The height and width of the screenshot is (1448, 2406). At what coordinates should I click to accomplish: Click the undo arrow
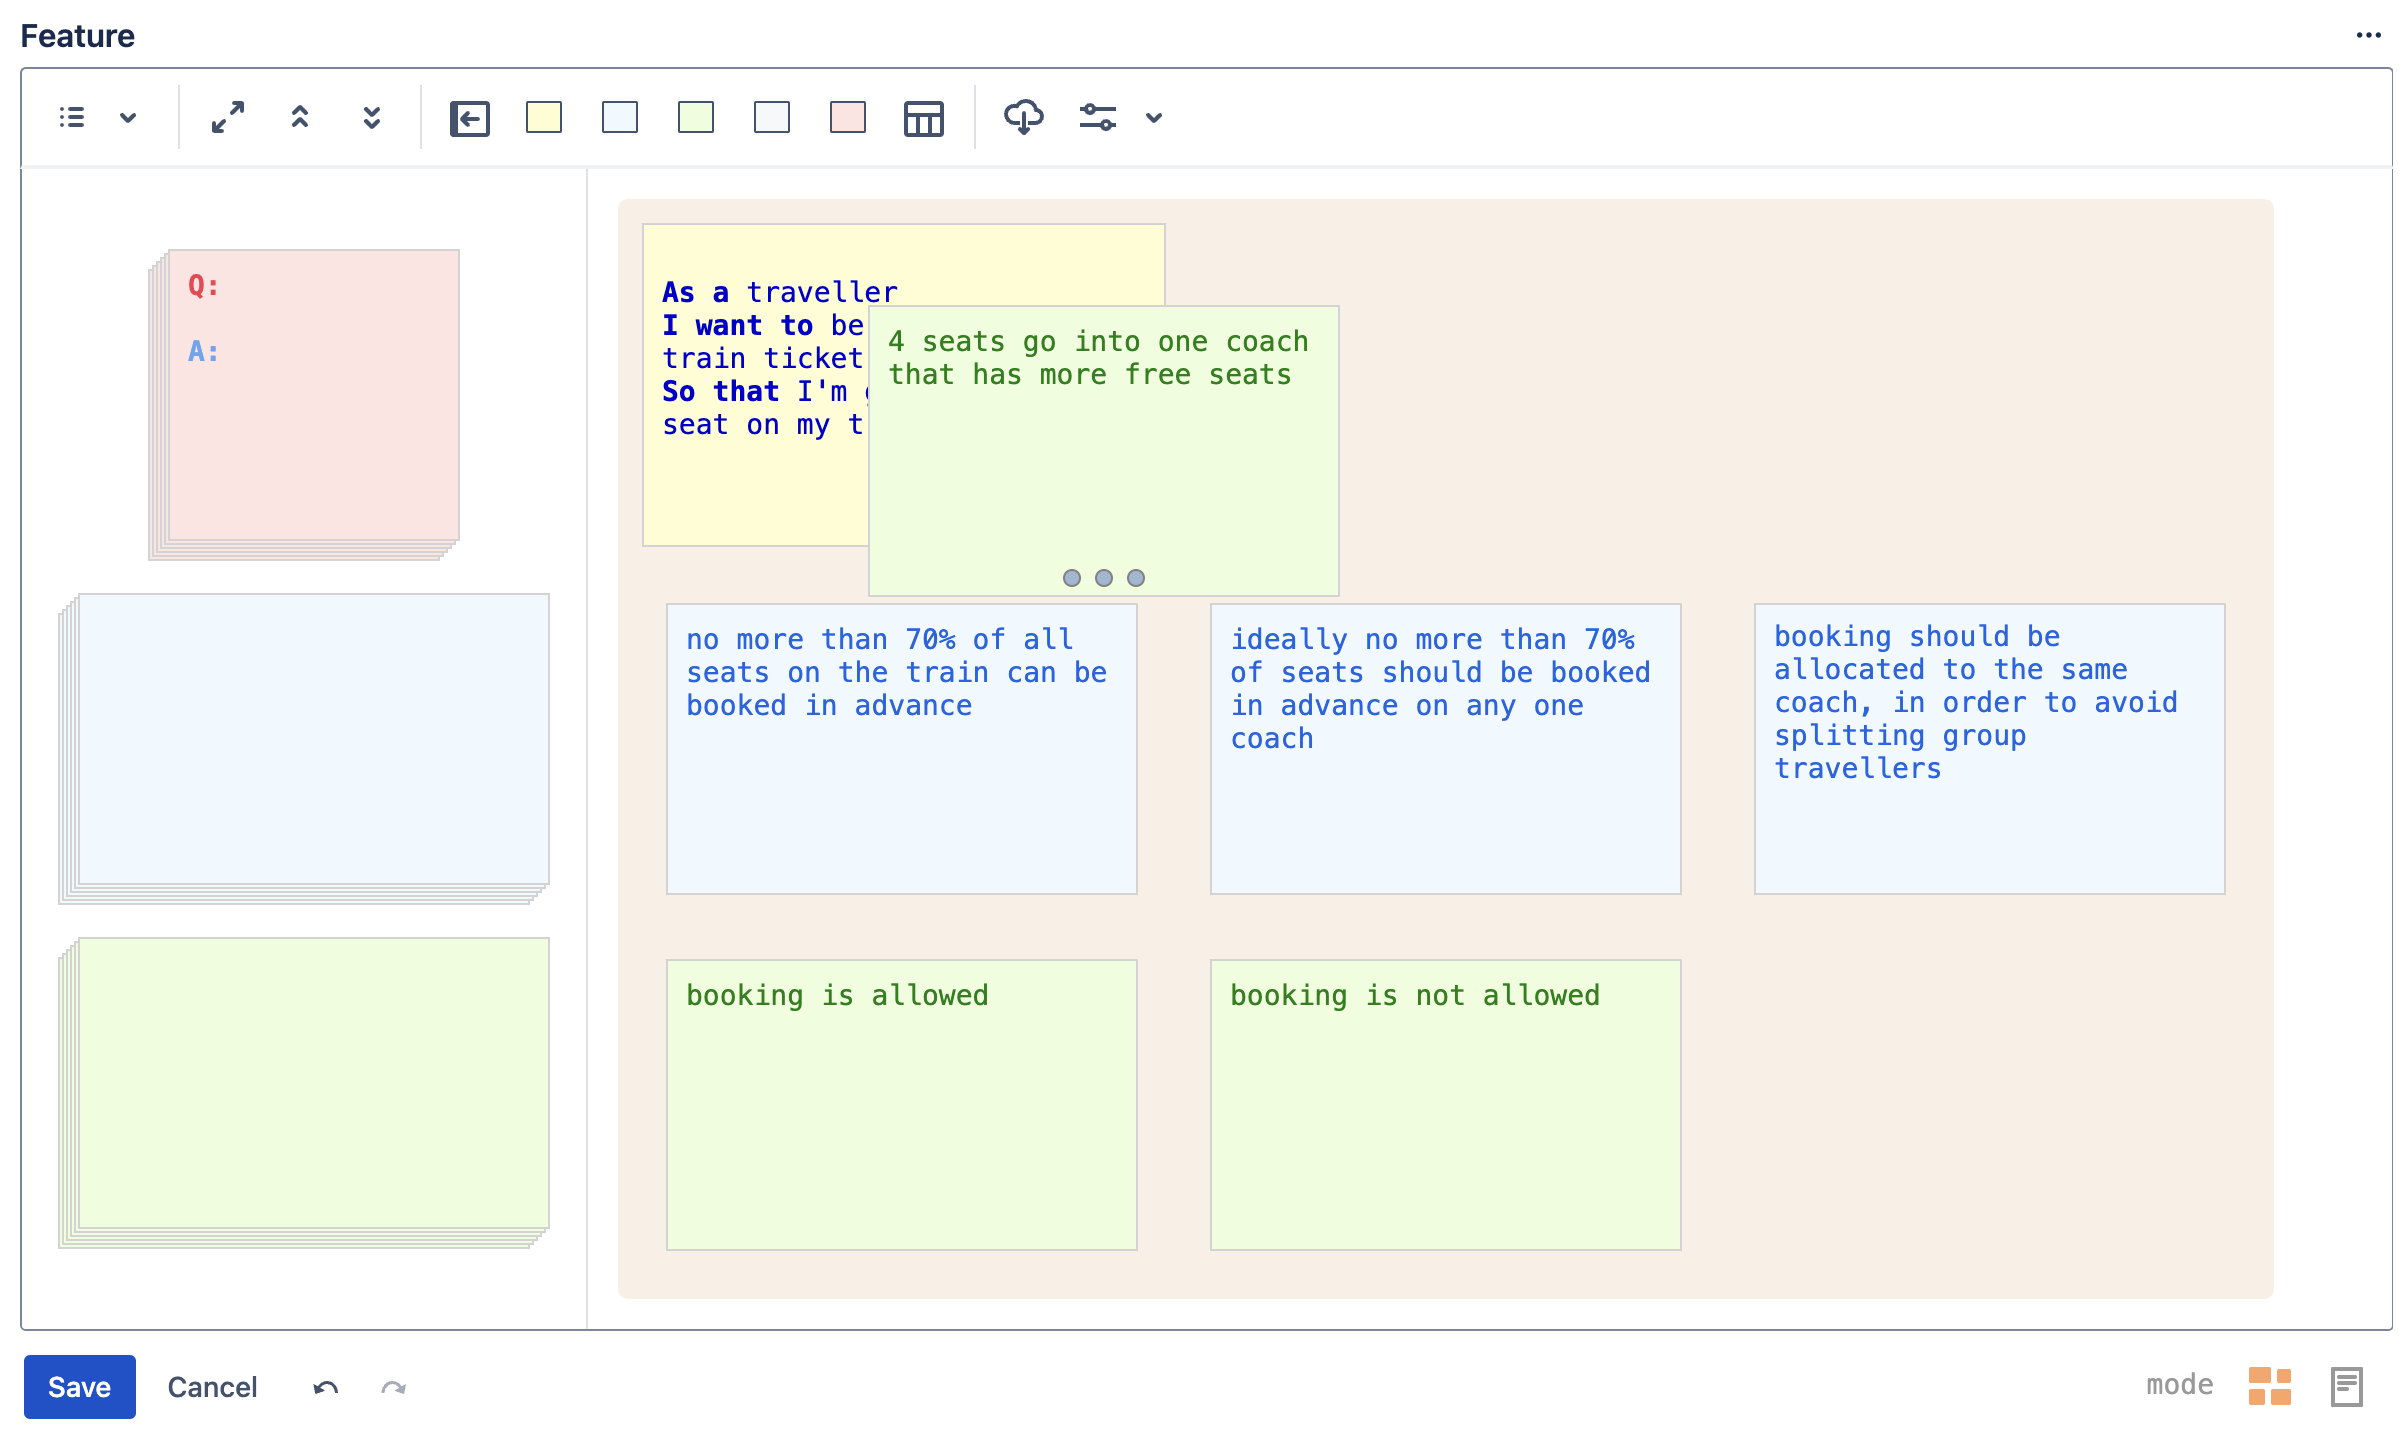coord(326,1387)
